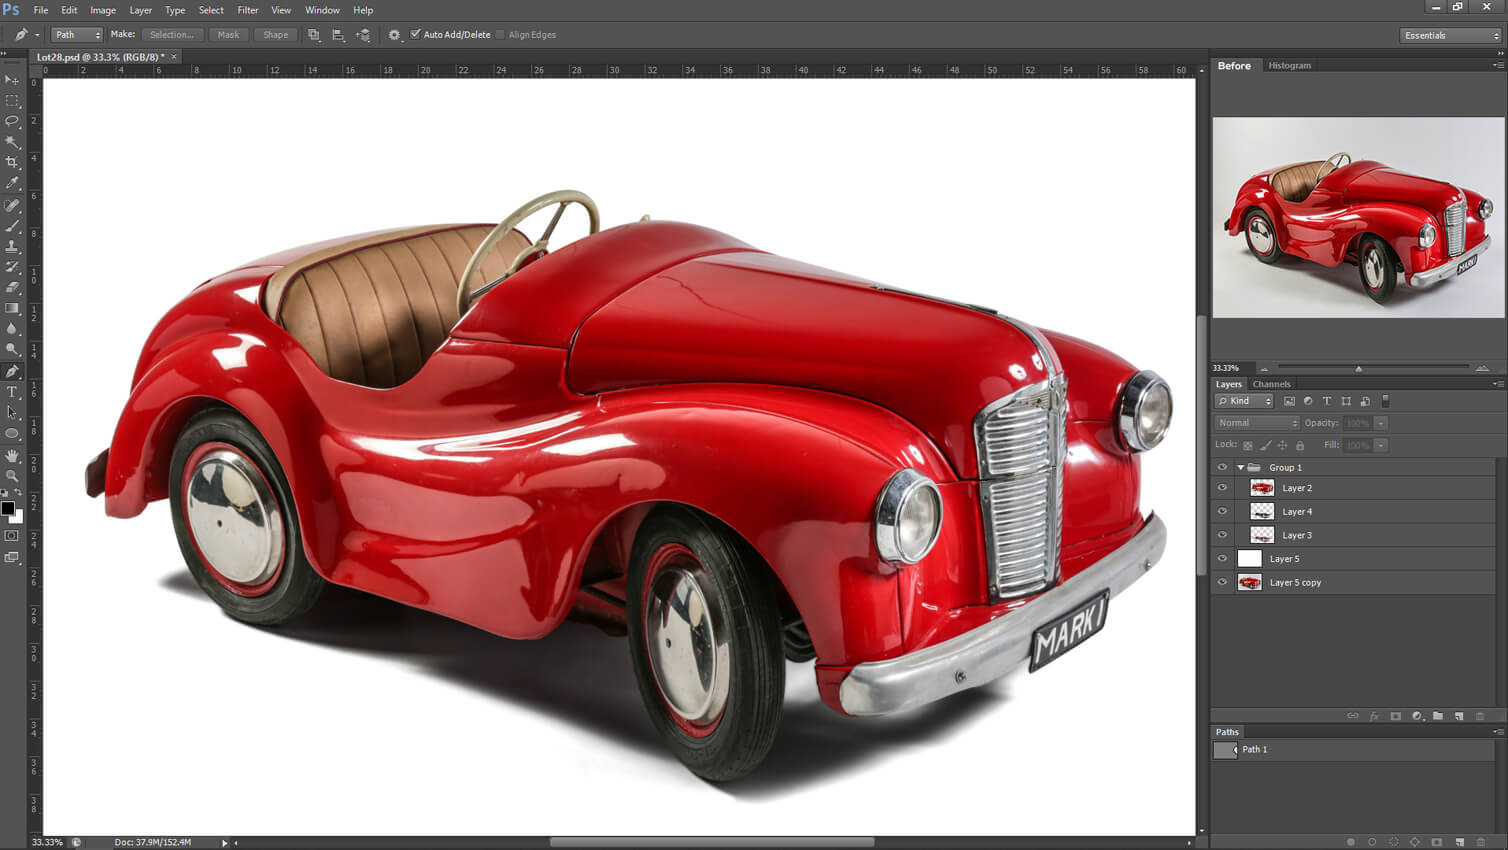Toggle layer filtering switch on/off
Screen dimensions: 1508x850
click(x=1385, y=401)
